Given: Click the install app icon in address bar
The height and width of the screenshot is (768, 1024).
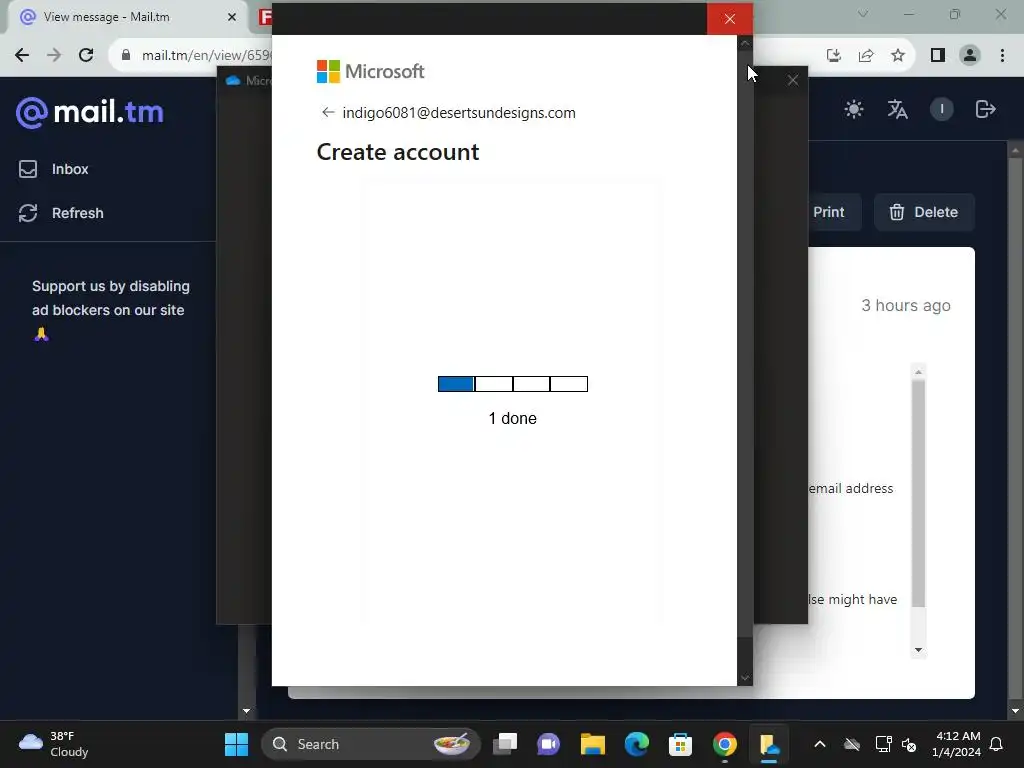Looking at the screenshot, I should tap(833, 56).
